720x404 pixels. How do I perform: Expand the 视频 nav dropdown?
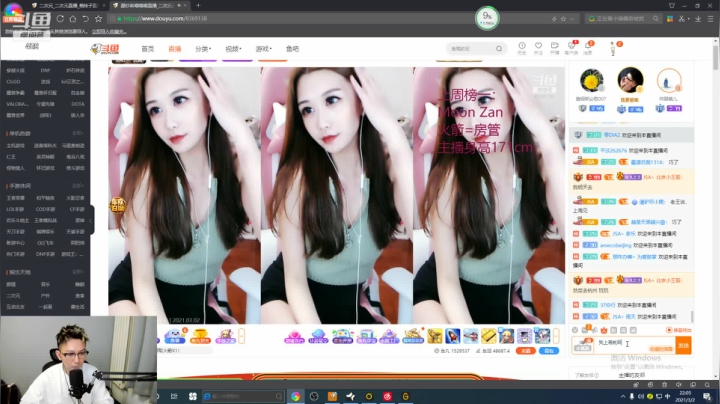233,49
